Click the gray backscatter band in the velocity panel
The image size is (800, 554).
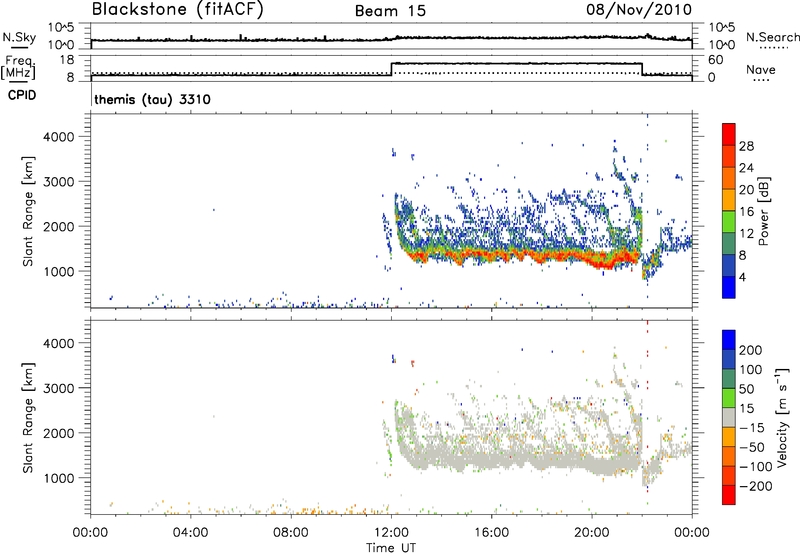[x=520, y=462]
